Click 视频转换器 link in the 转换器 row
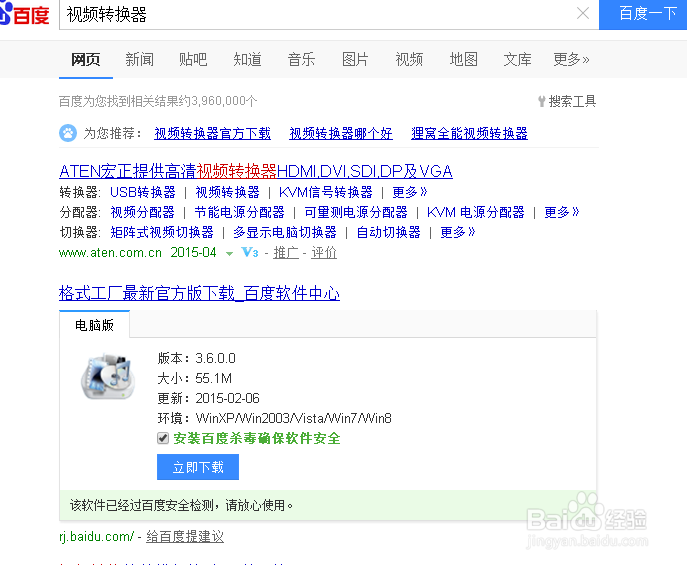This screenshot has width=687, height=565. [227, 192]
